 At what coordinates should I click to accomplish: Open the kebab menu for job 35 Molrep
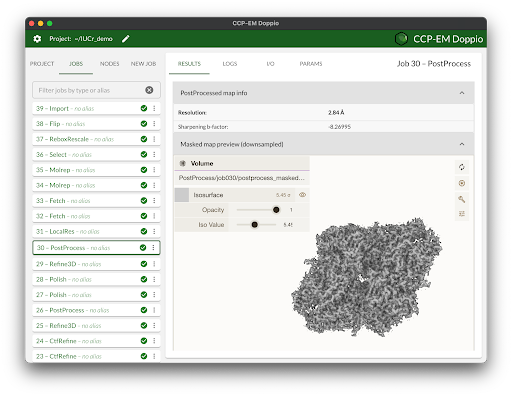[x=154, y=170]
